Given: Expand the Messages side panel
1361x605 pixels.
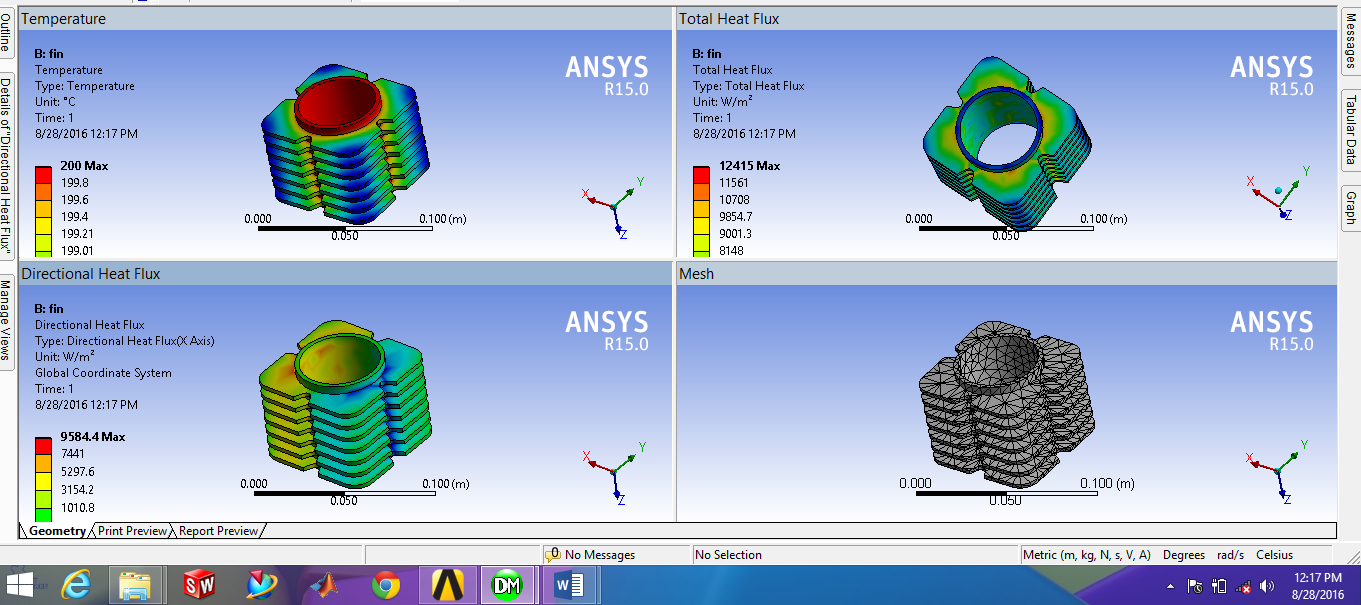Looking at the screenshot, I should (1350, 39).
